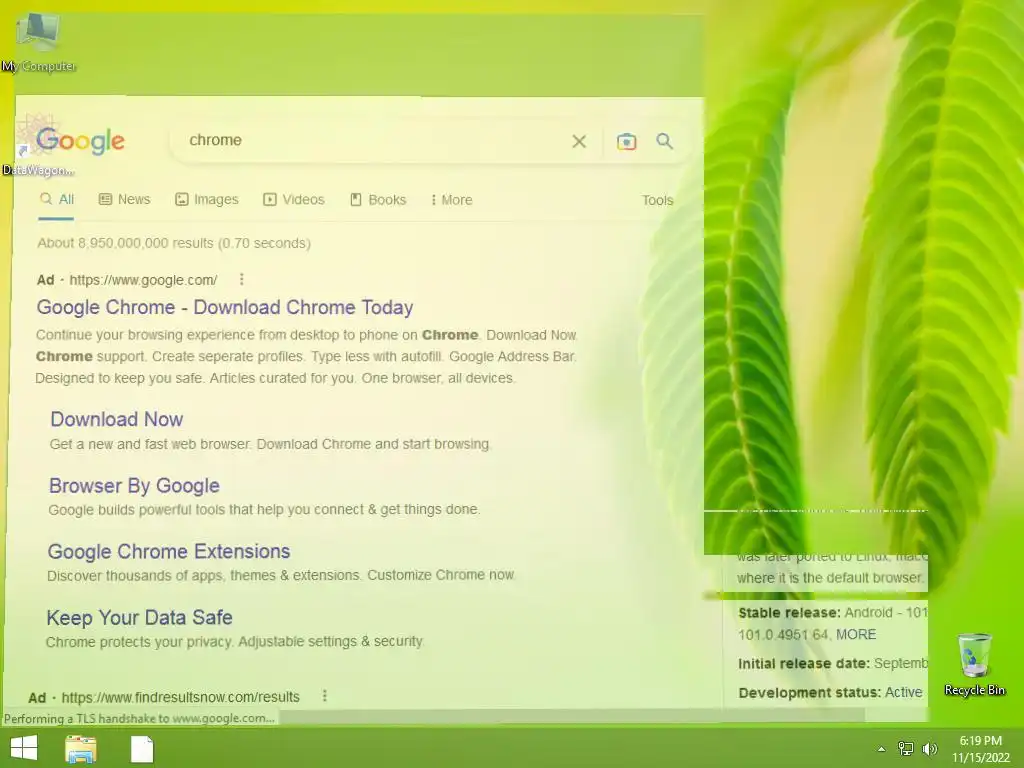The image size is (1024, 768).
Task: Switch to the Images tab
Action: pyautogui.click(x=207, y=199)
